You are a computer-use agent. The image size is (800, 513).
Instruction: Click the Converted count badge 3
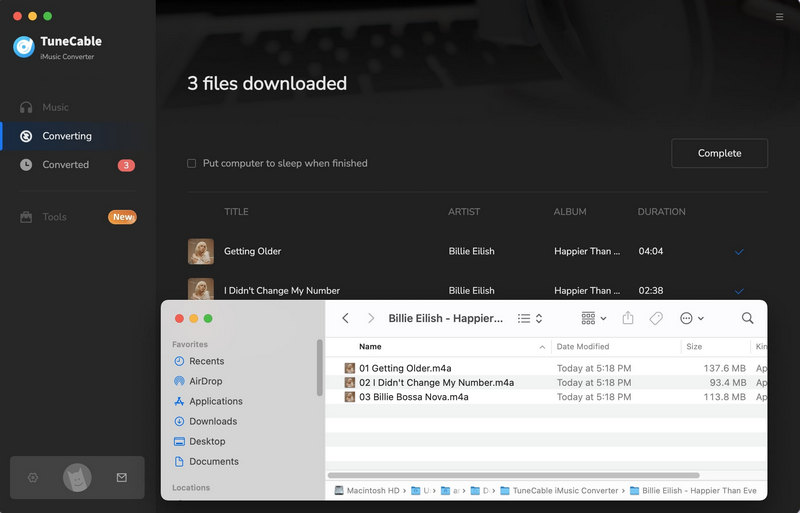pyautogui.click(x=126, y=165)
